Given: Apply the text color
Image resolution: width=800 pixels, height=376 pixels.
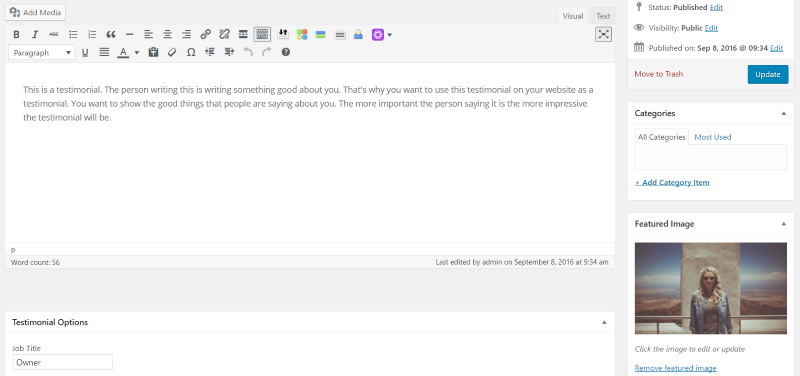Looking at the screenshot, I should coord(123,52).
